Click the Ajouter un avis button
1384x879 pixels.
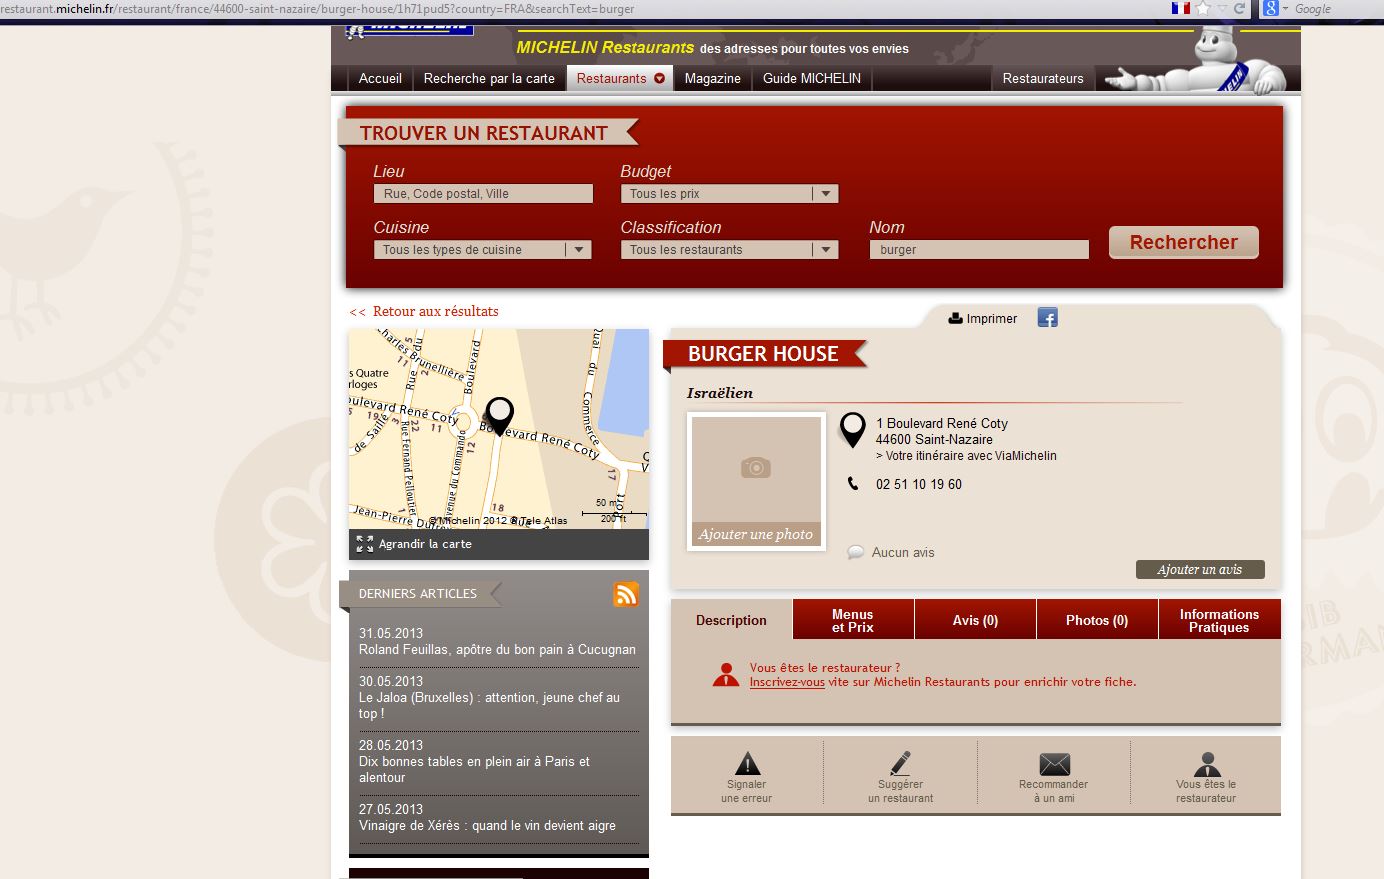click(1199, 569)
